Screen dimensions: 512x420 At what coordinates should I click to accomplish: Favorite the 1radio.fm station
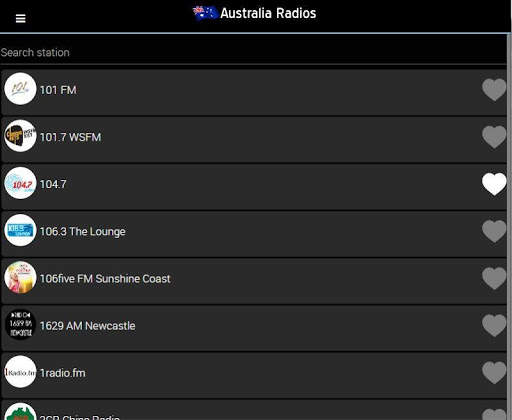[494, 373]
